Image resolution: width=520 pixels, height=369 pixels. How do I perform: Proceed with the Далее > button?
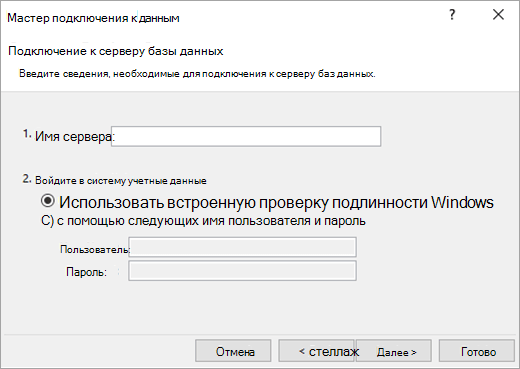point(394,351)
